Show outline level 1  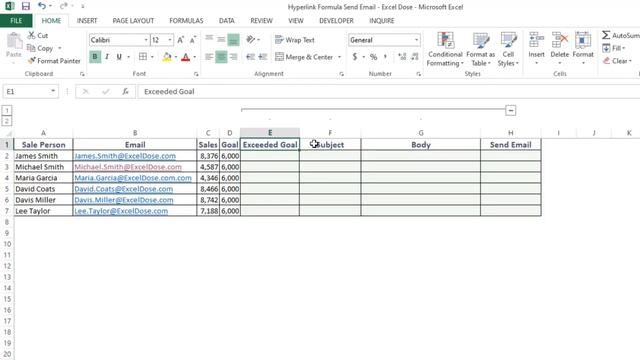pos(7,110)
